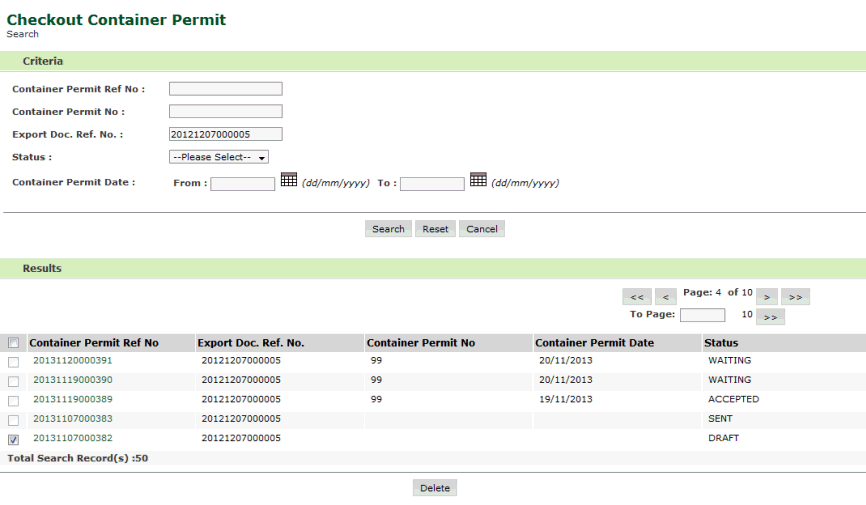Delete the selected container permit
866x505 pixels.
(434, 488)
